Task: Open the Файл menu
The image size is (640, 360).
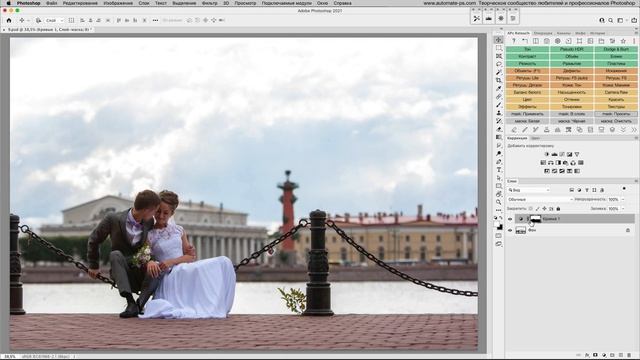Action: coord(51,3)
